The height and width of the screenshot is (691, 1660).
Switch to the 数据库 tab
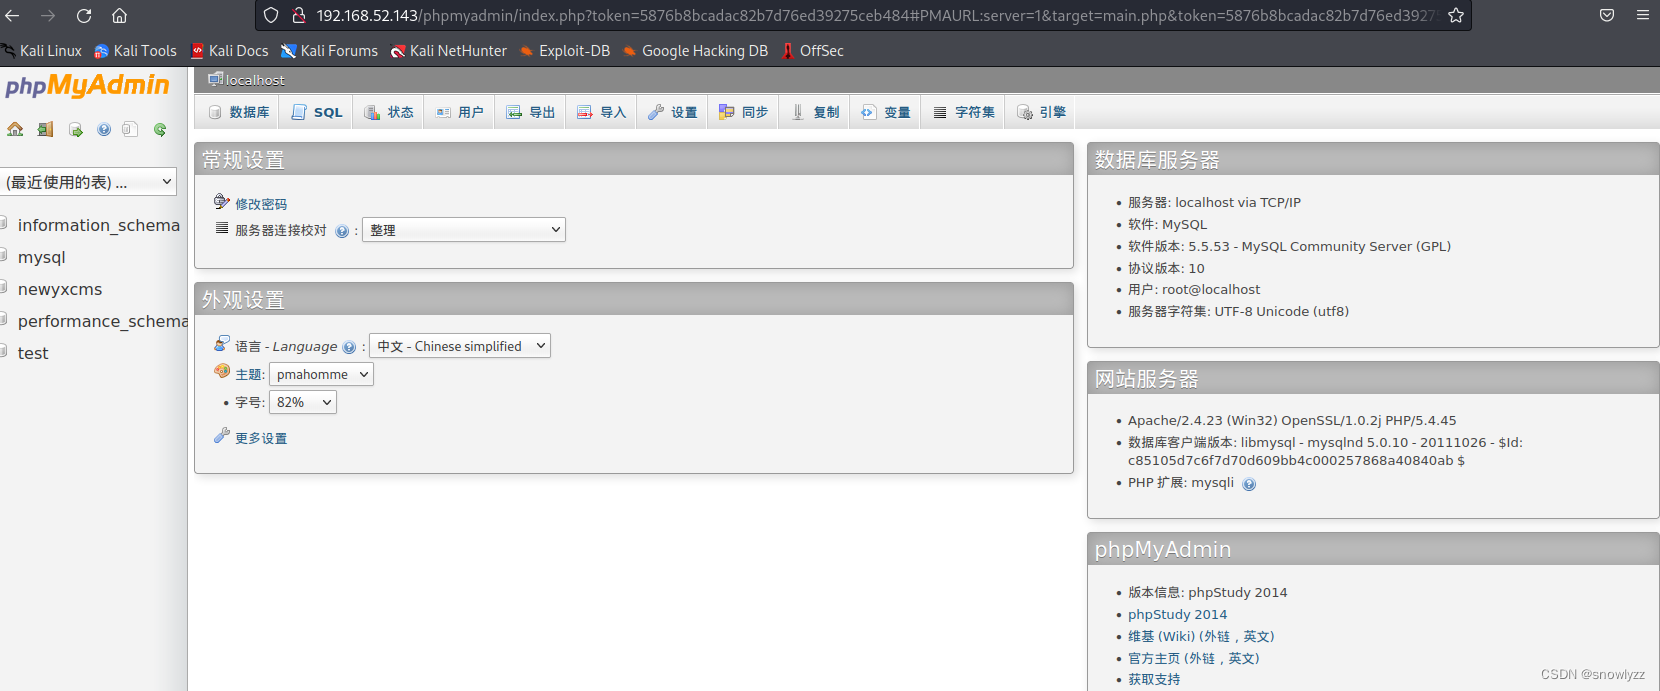point(239,112)
